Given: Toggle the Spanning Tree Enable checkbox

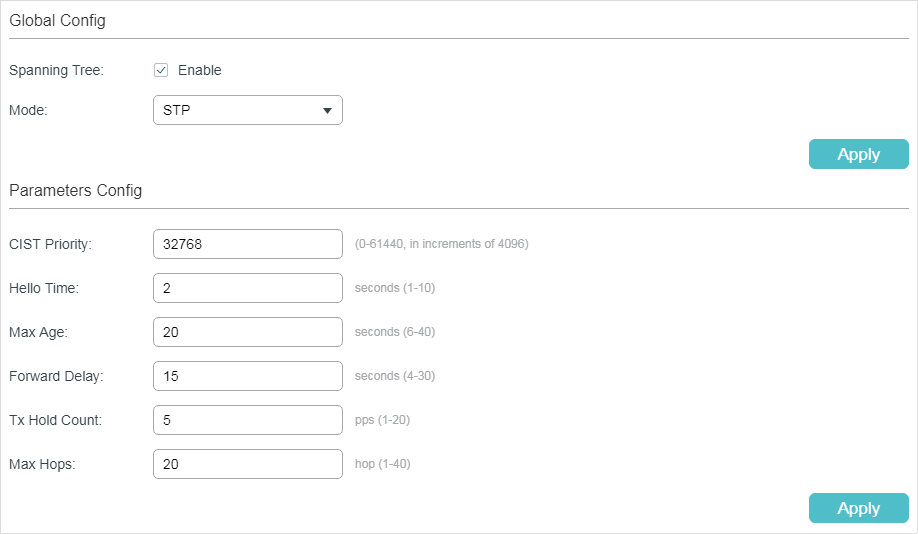Looking at the screenshot, I should point(161,70).
